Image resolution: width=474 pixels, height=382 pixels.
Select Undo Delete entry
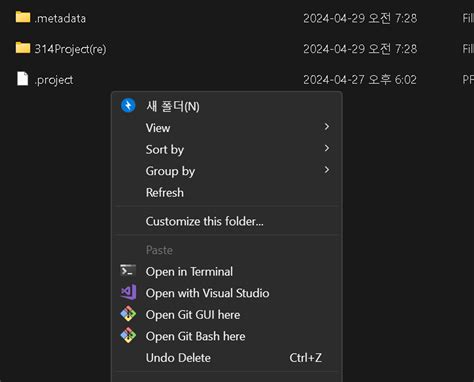click(x=227, y=358)
